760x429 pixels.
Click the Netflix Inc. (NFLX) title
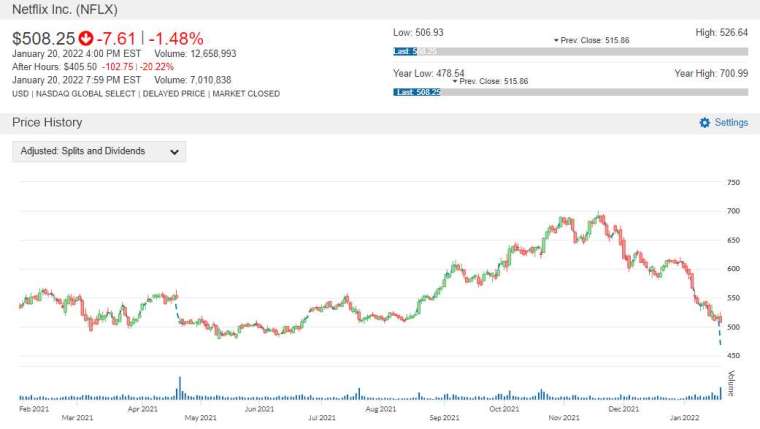tap(65, 9)
